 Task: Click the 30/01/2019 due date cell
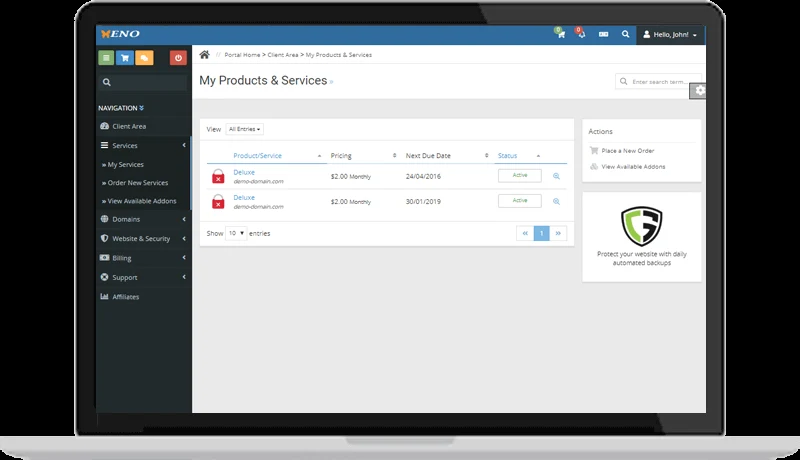(x=423, y=201)
